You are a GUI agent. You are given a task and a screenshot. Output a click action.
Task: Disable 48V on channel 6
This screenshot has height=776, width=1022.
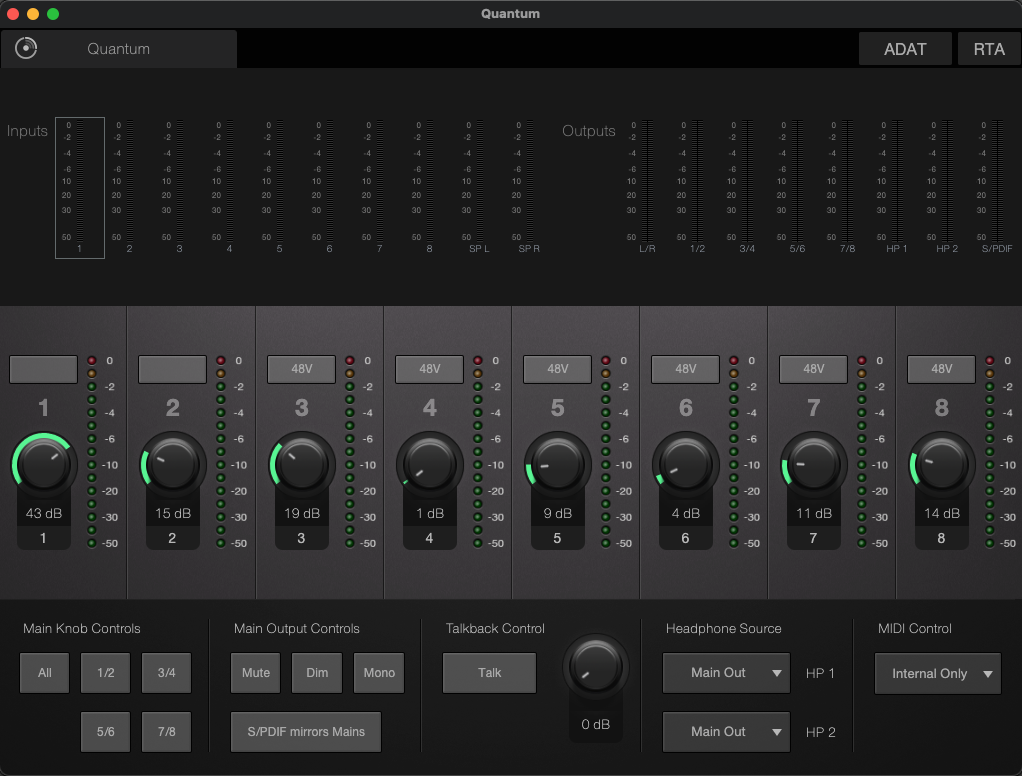686,369
